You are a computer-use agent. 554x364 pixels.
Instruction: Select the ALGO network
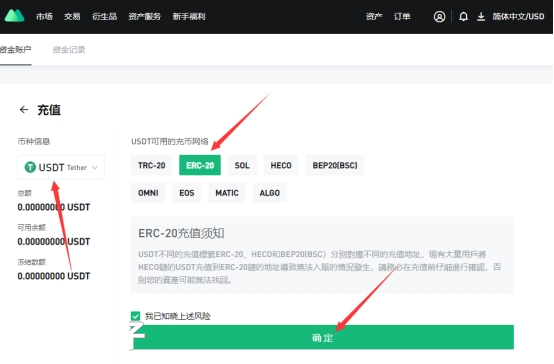(x=270, y=193)
